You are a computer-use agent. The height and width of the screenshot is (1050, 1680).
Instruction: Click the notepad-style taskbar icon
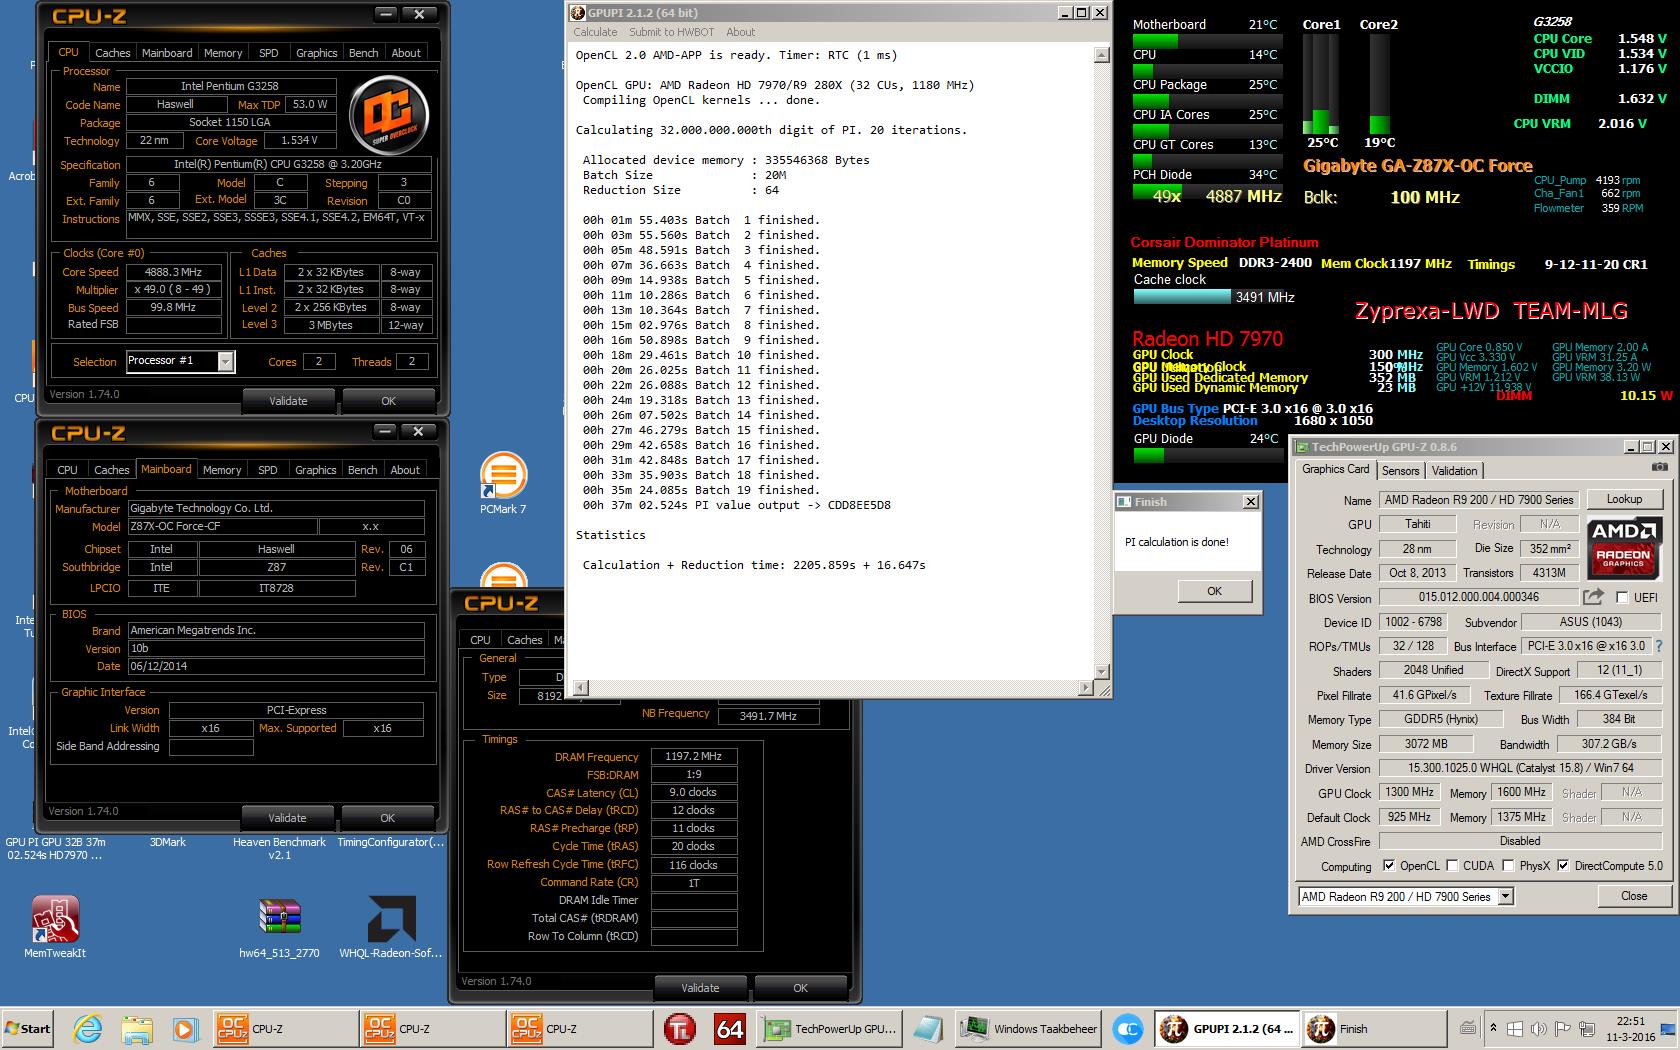928,1028
